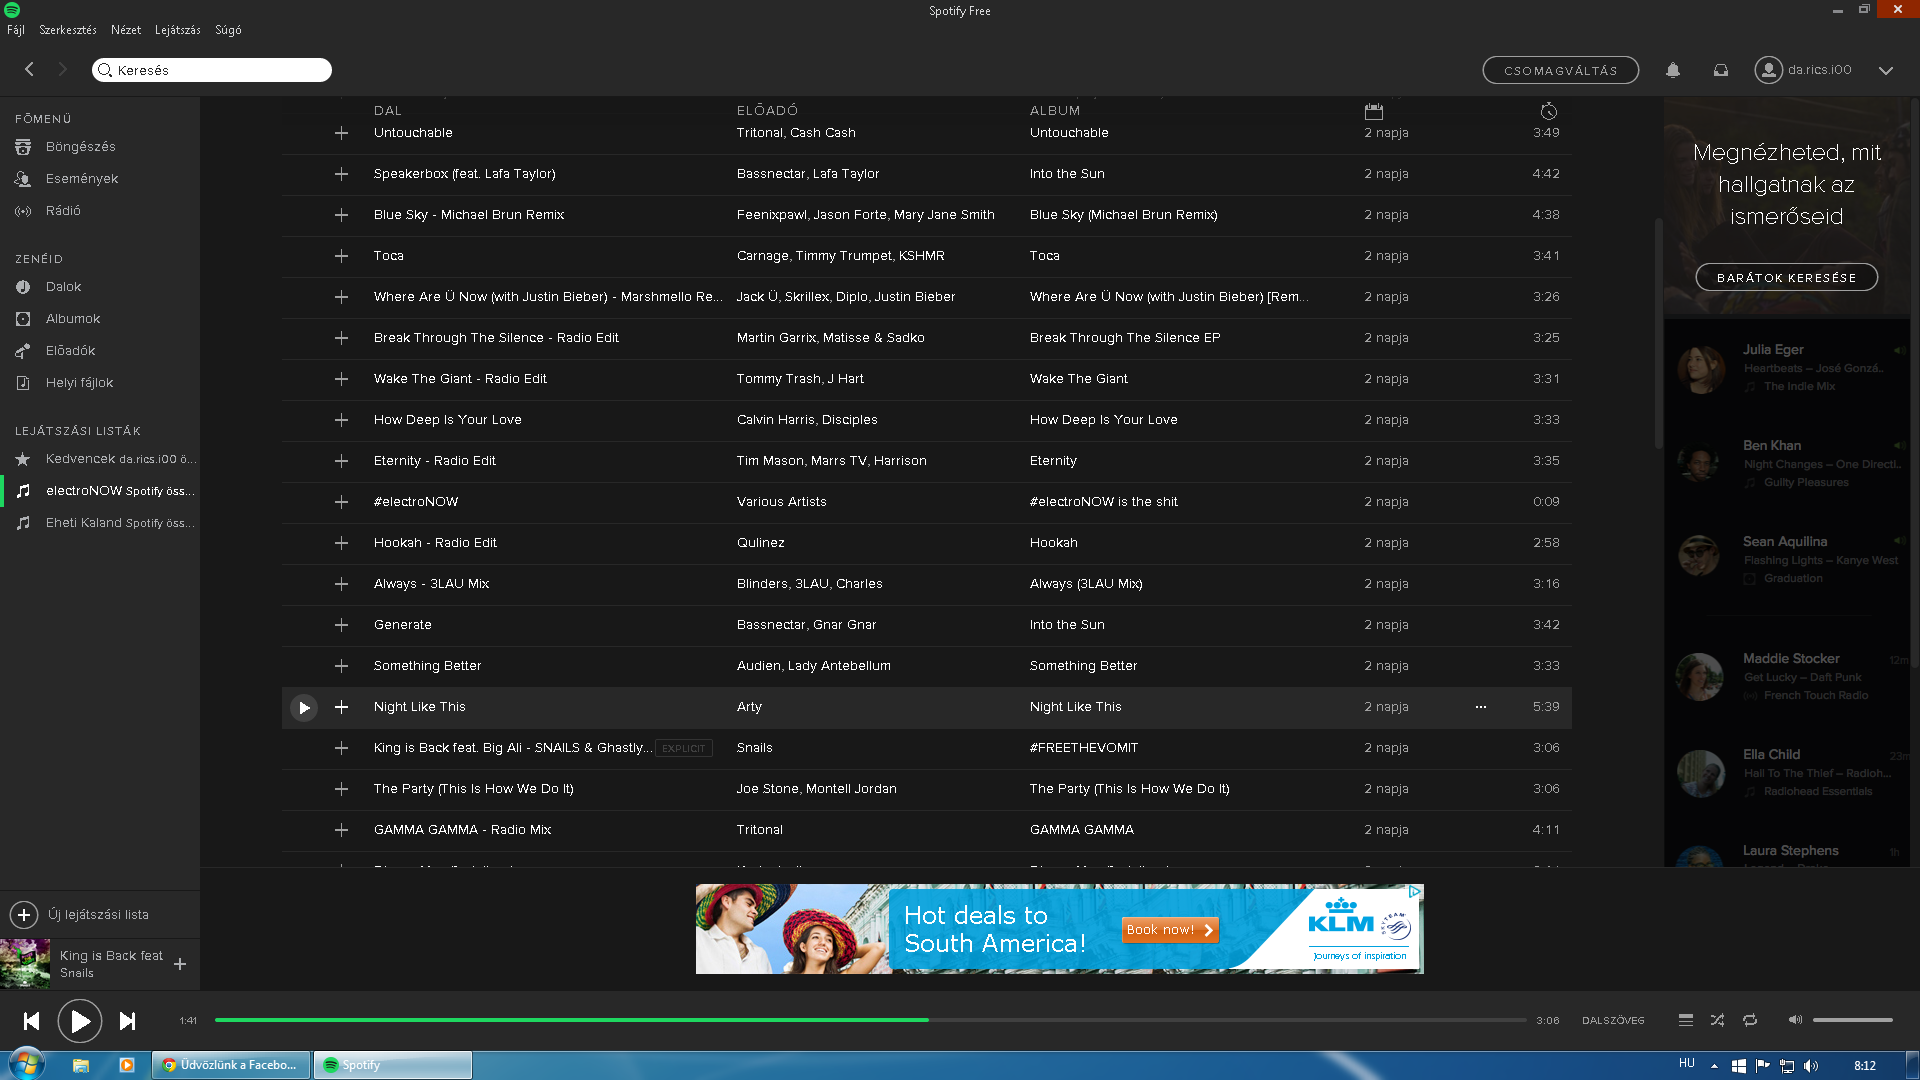
Task: Add King is Back to your music
Action: (x=180, y=964)
